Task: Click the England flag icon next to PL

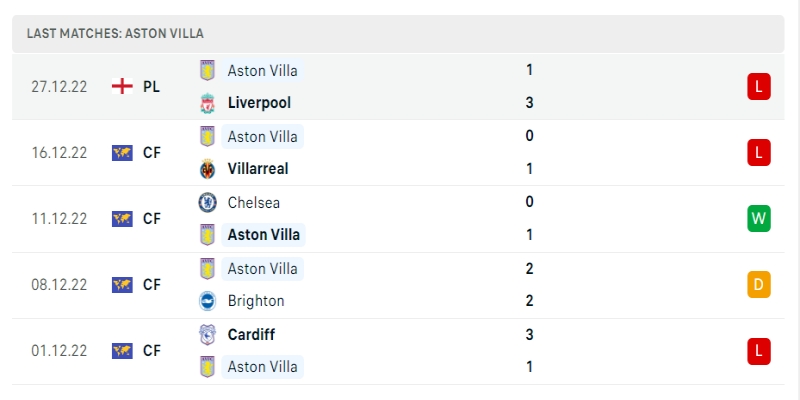Action: (x=123, y=86)
